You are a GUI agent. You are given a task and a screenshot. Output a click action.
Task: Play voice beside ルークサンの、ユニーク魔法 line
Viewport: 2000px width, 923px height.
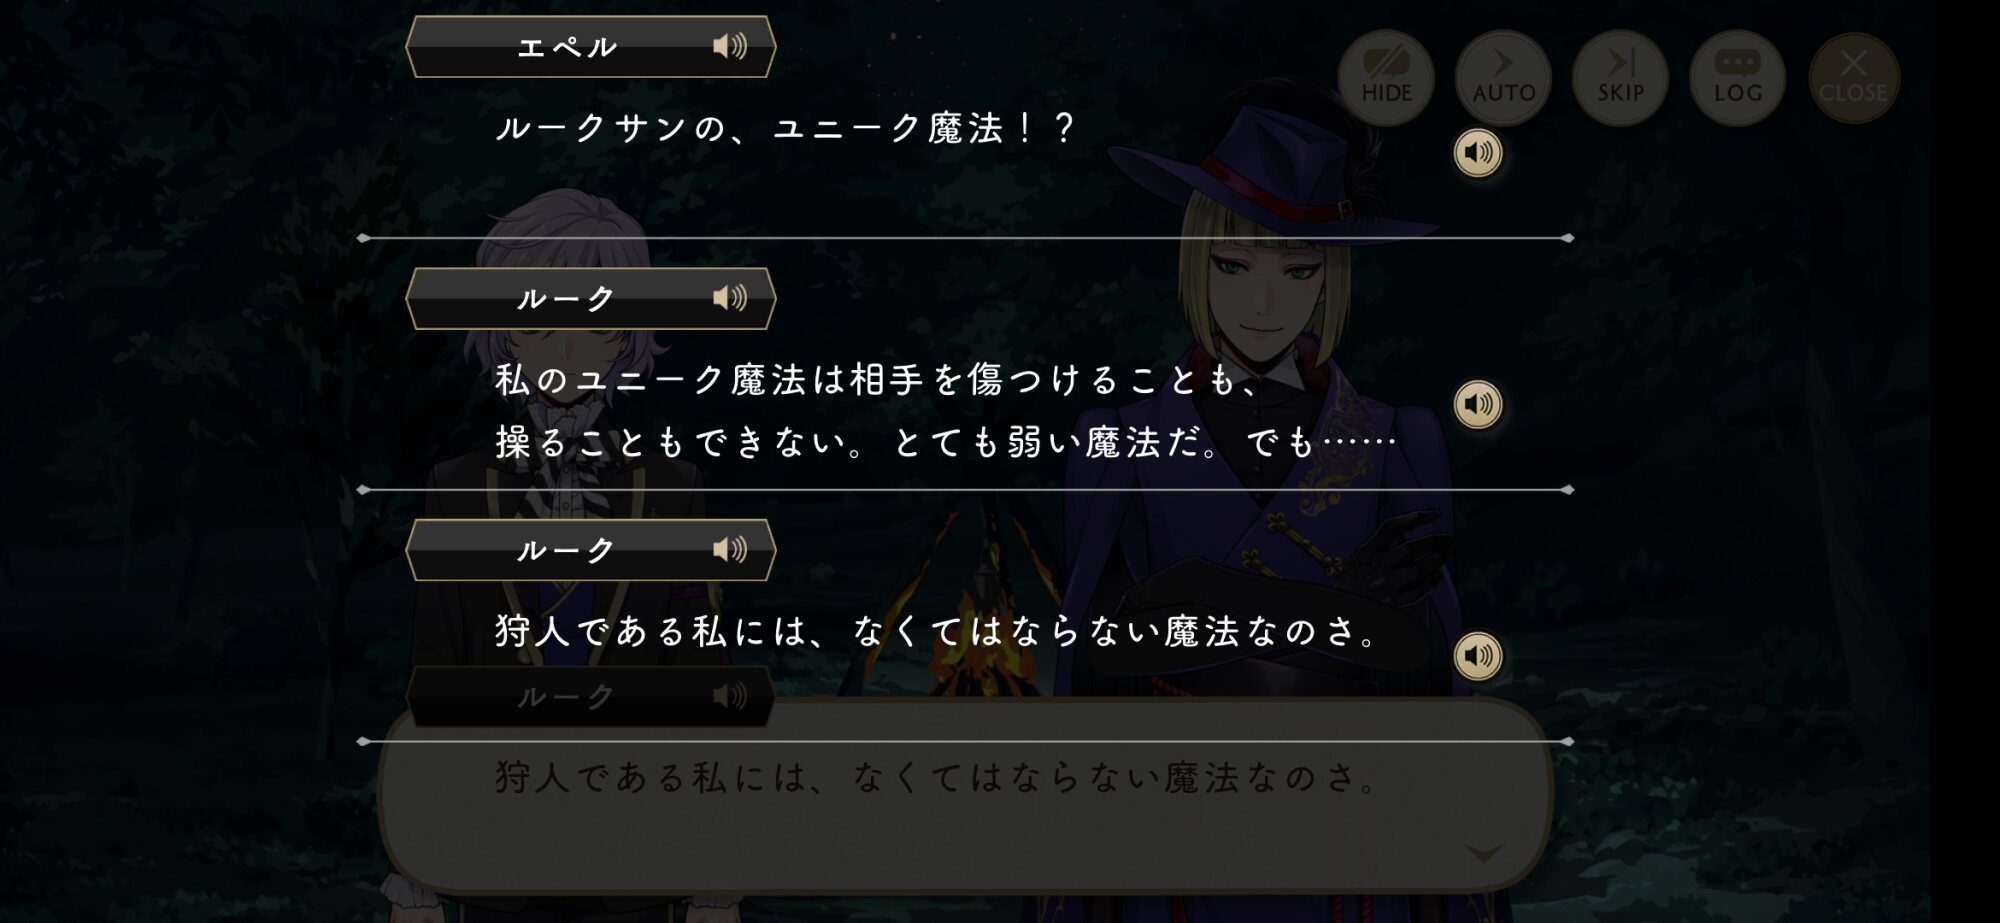coord(1478,153)
